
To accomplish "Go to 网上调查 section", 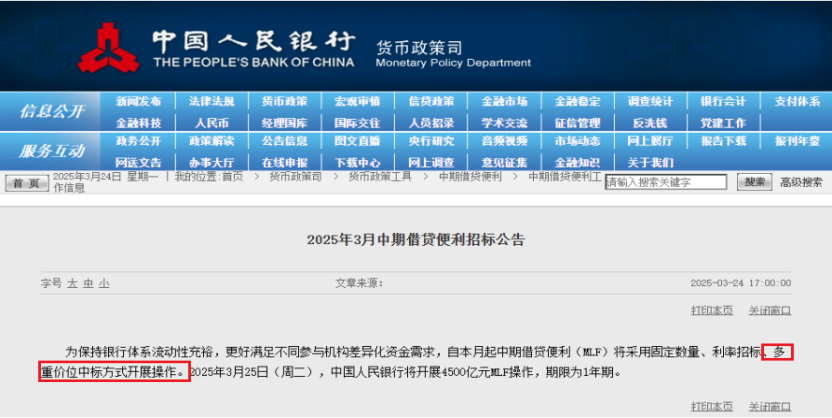I will pyautogui.click(x=431, y=163).
